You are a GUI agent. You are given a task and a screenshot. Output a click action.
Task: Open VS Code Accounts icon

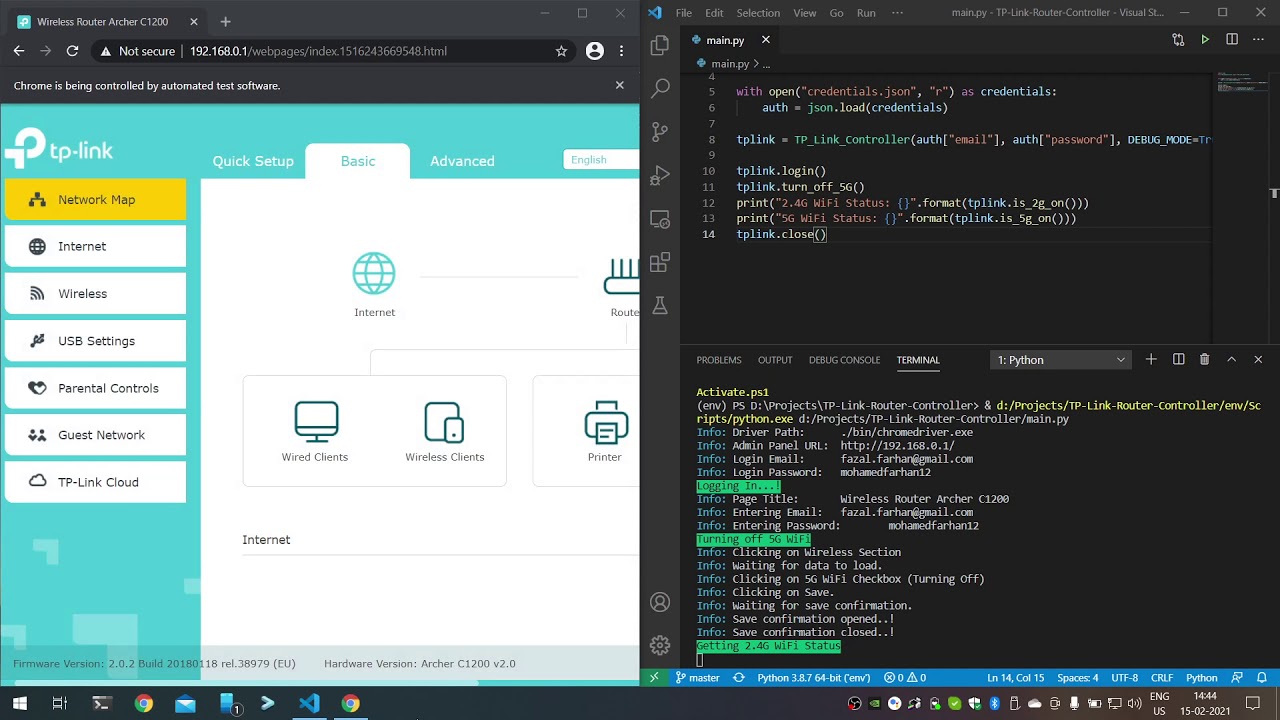[x=660, y=602]
